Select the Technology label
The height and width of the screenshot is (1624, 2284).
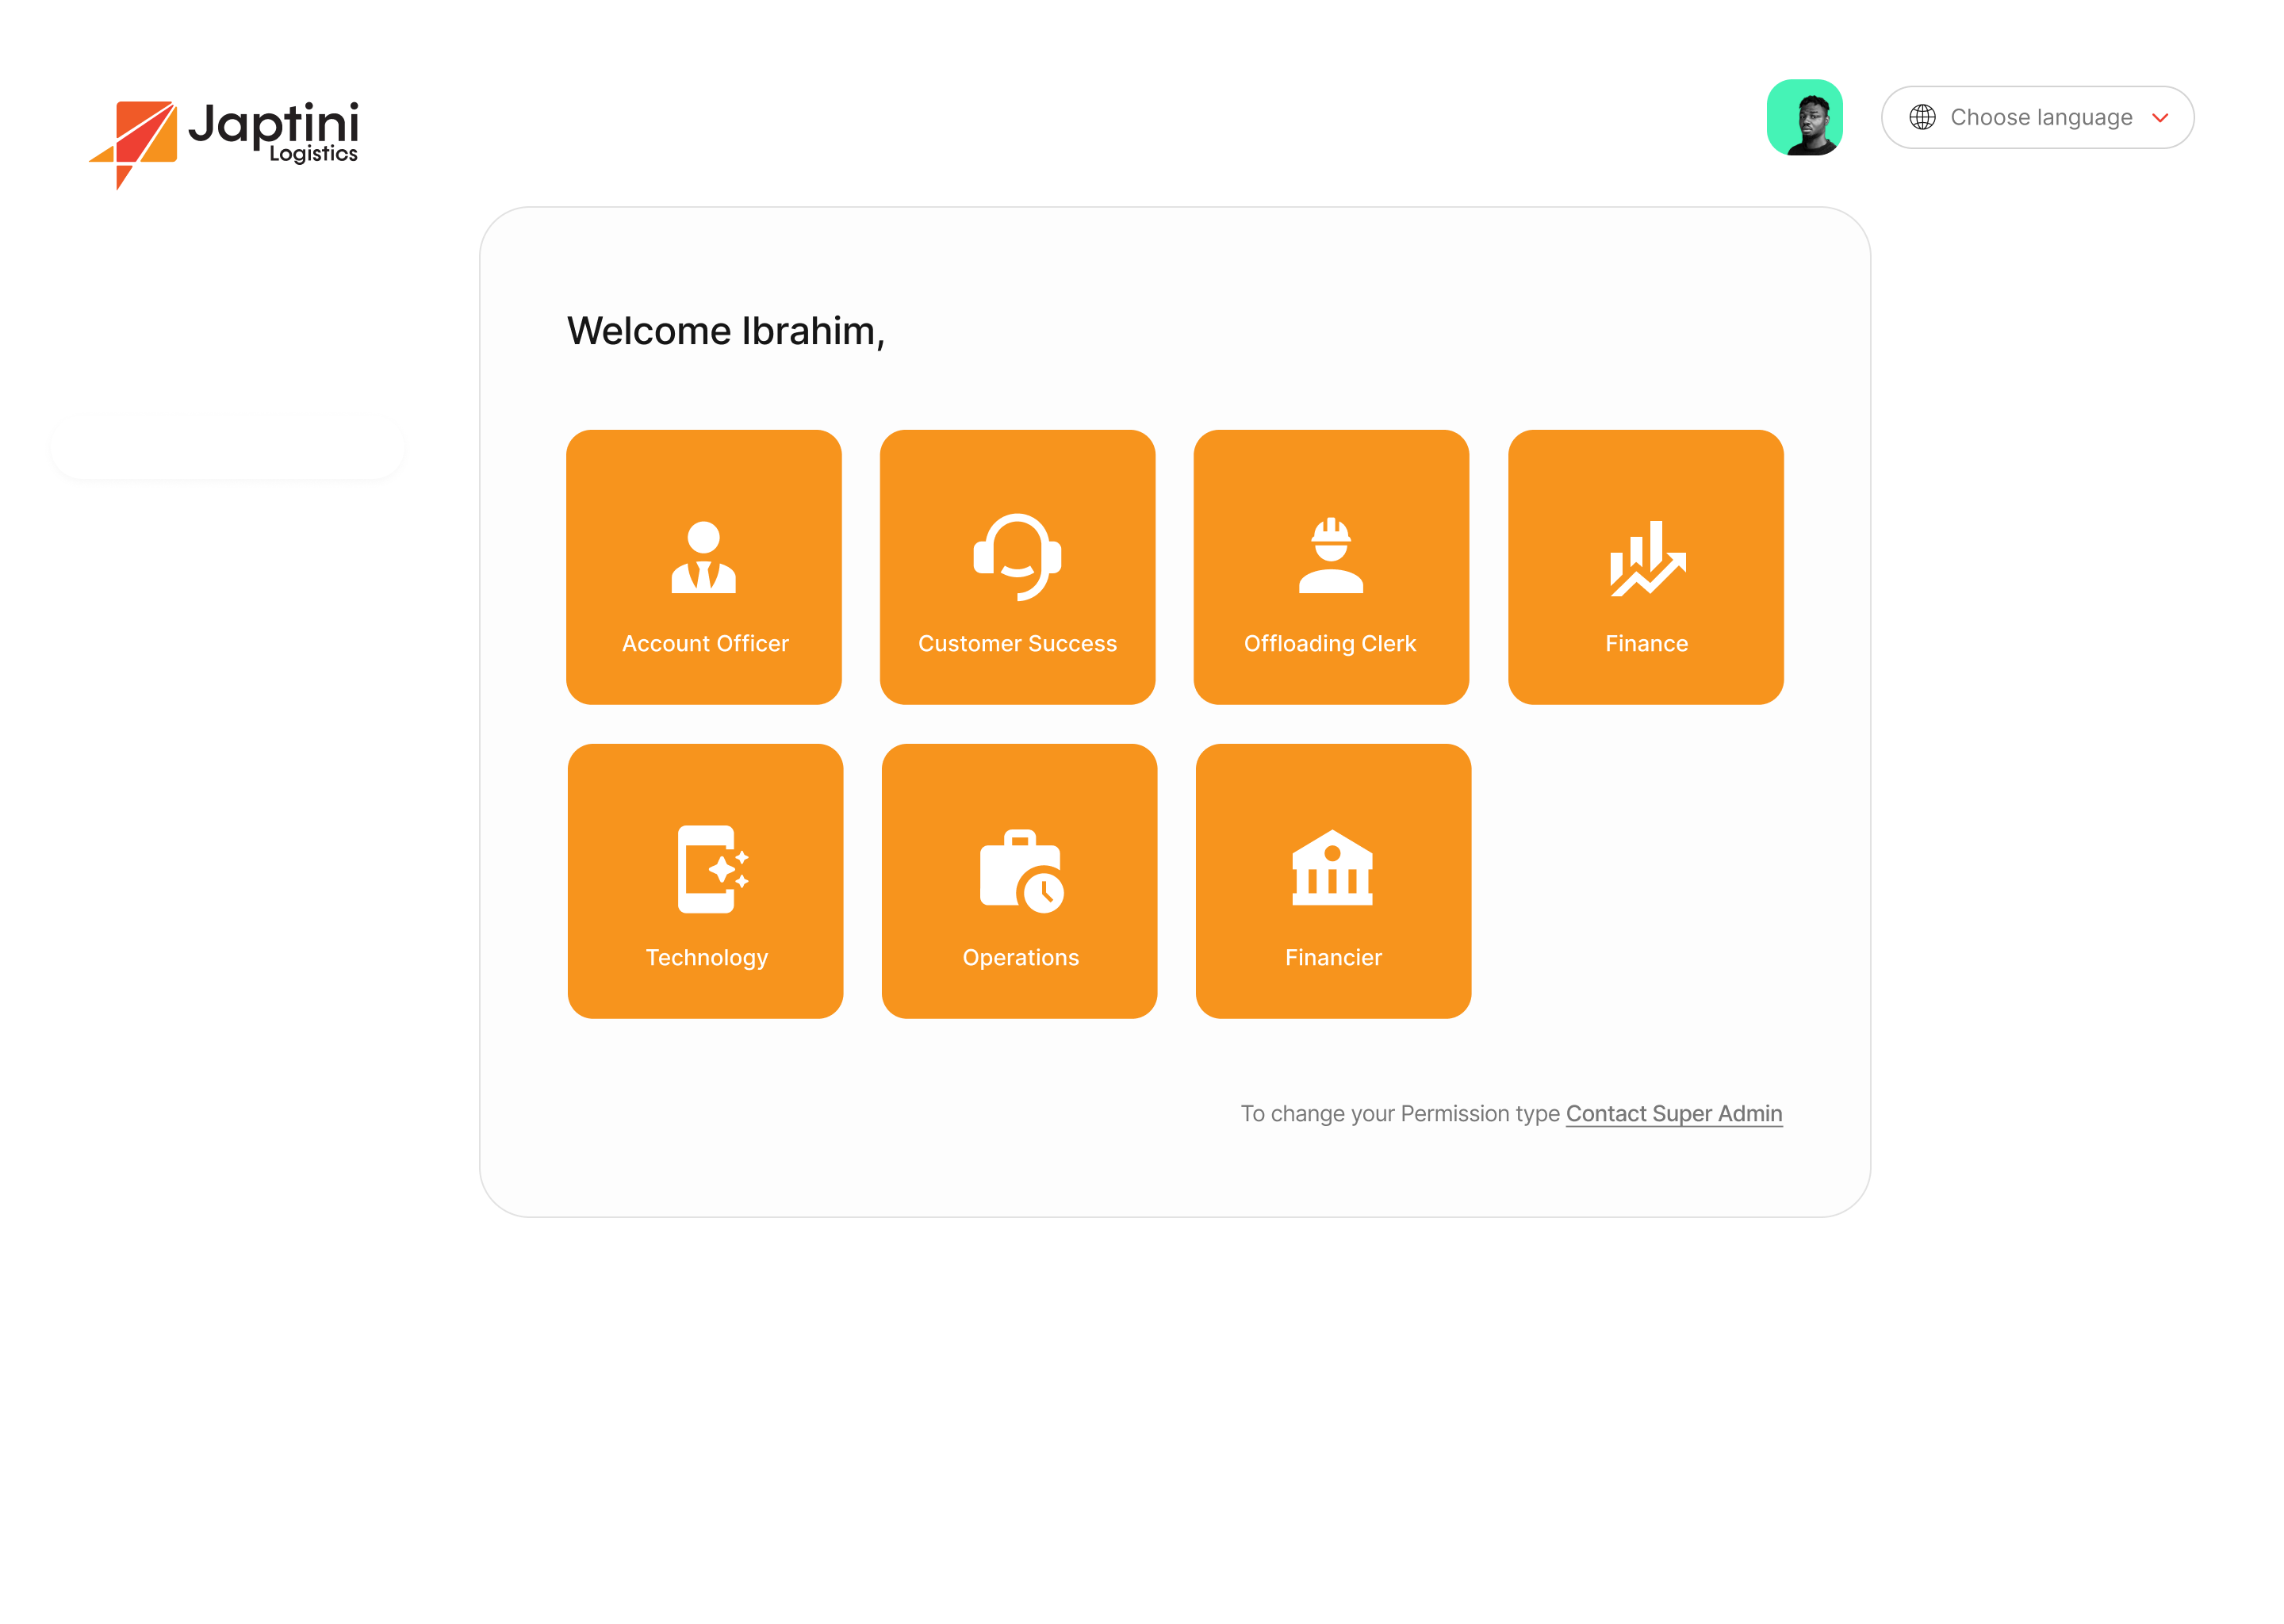coord(706,957)
